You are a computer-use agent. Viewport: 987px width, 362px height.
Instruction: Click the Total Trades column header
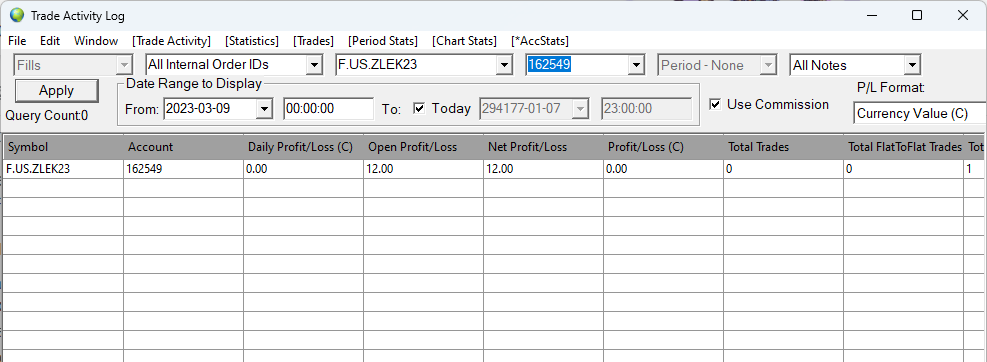[784, 147]
